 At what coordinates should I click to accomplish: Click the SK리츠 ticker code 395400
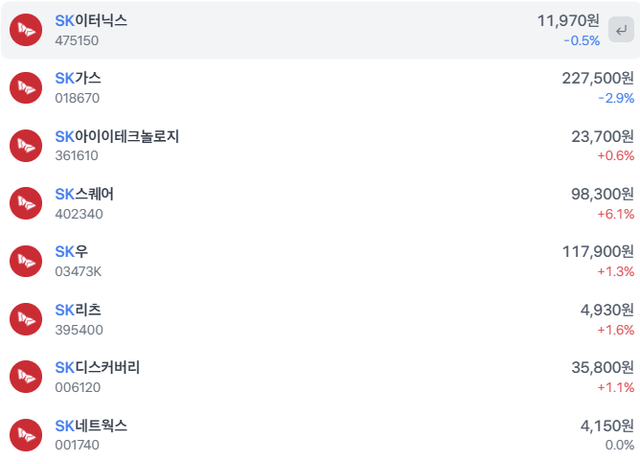[78, 330]
